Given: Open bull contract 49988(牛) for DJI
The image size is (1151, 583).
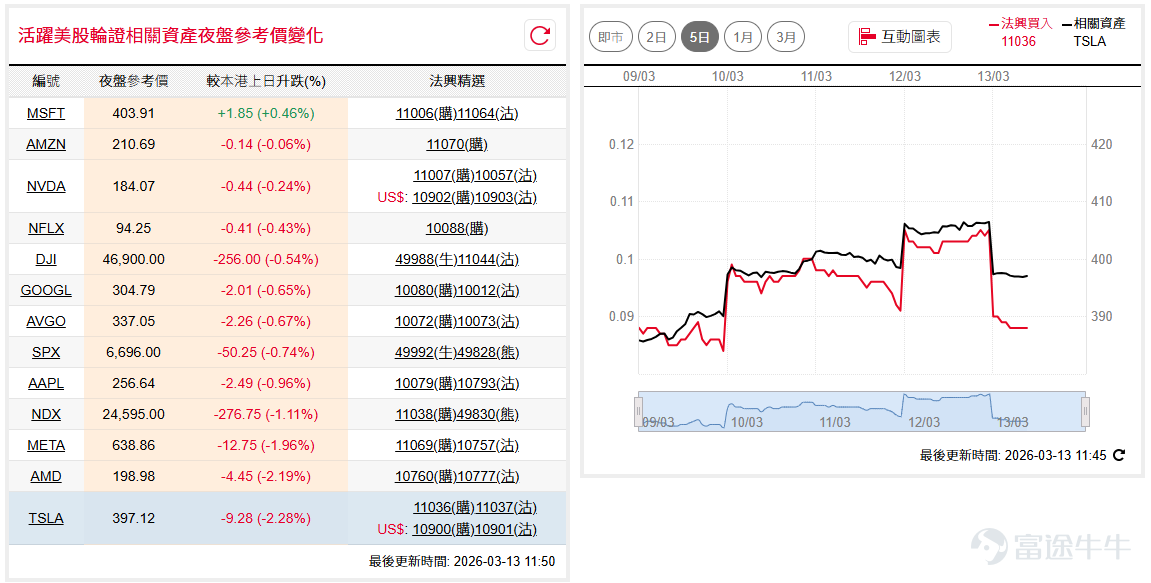Looking at the screenshot, I should coord(426,259).
